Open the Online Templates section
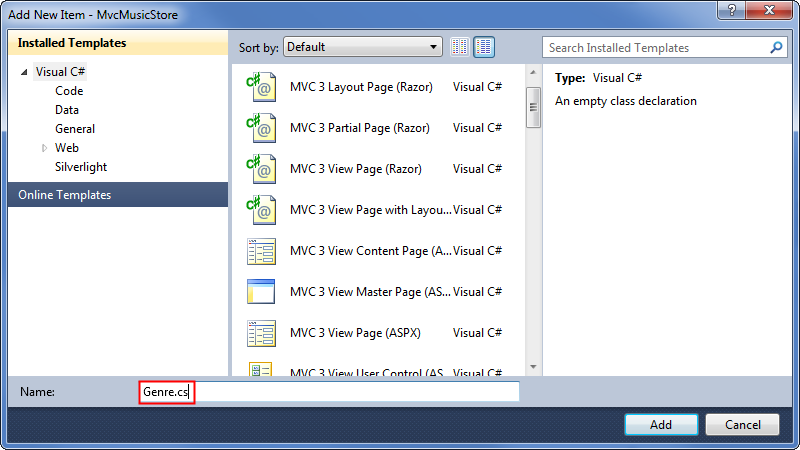 pos(64,195)
